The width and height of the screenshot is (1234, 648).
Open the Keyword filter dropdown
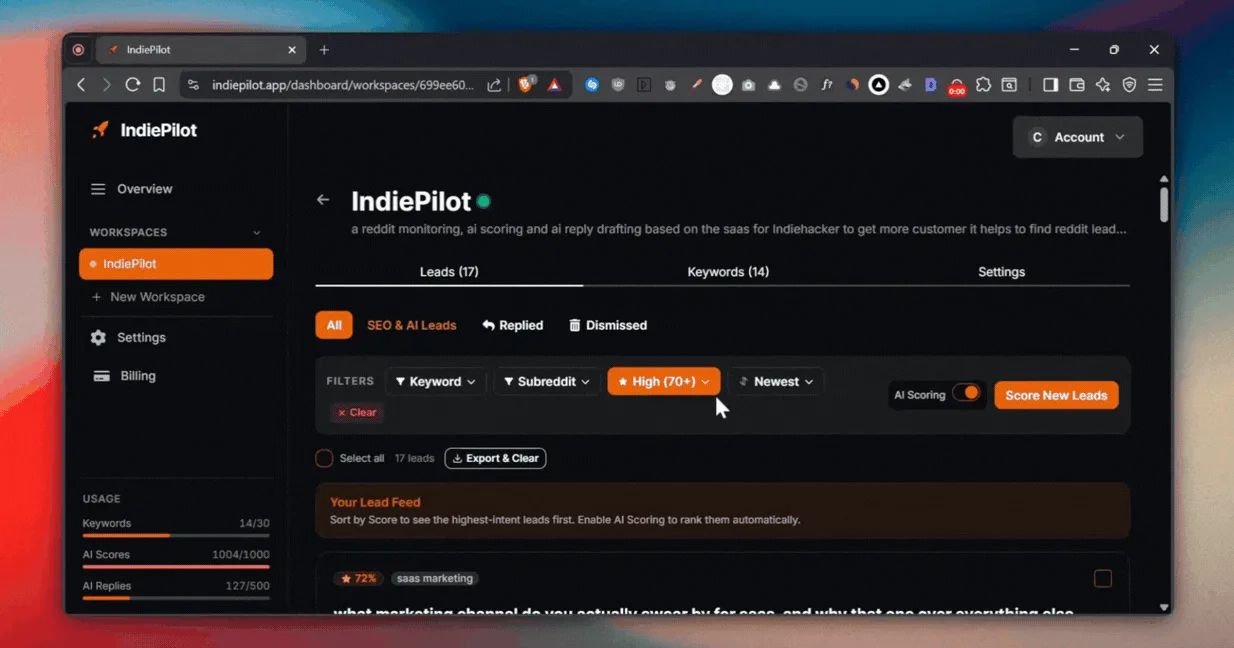pyautogui.click(x=437, y=381)
